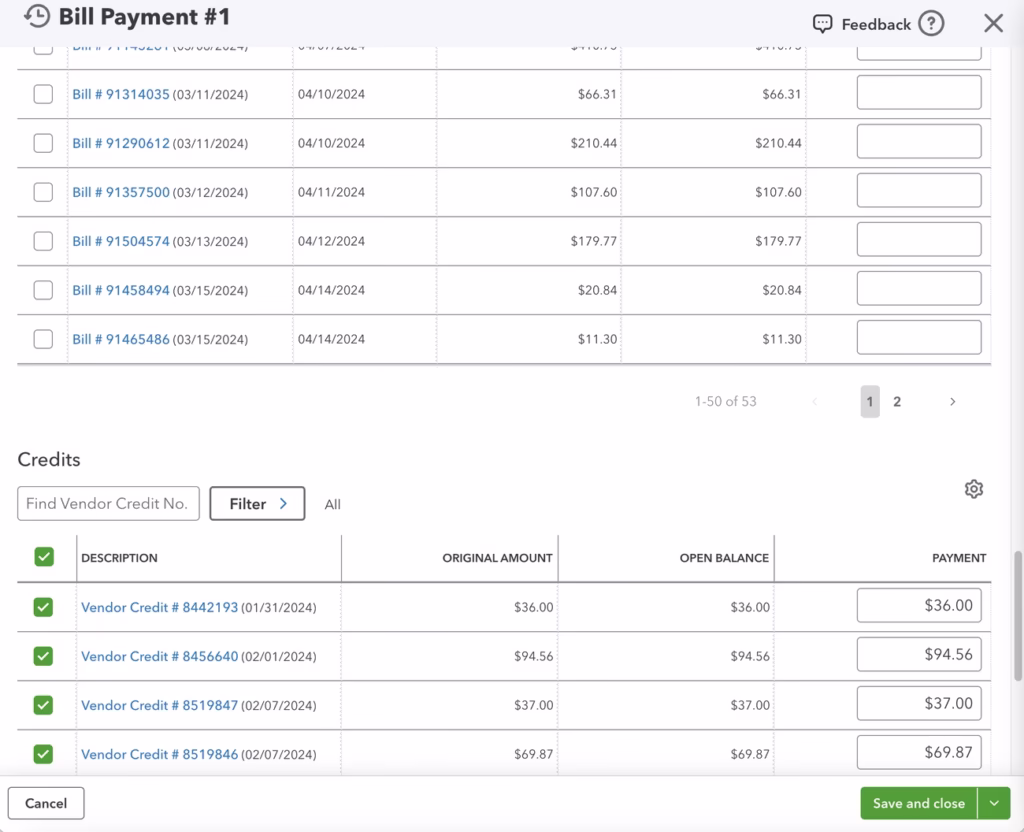Open Bill # 91504574 link
1024x832 pixels.
[x=121, y=241]
